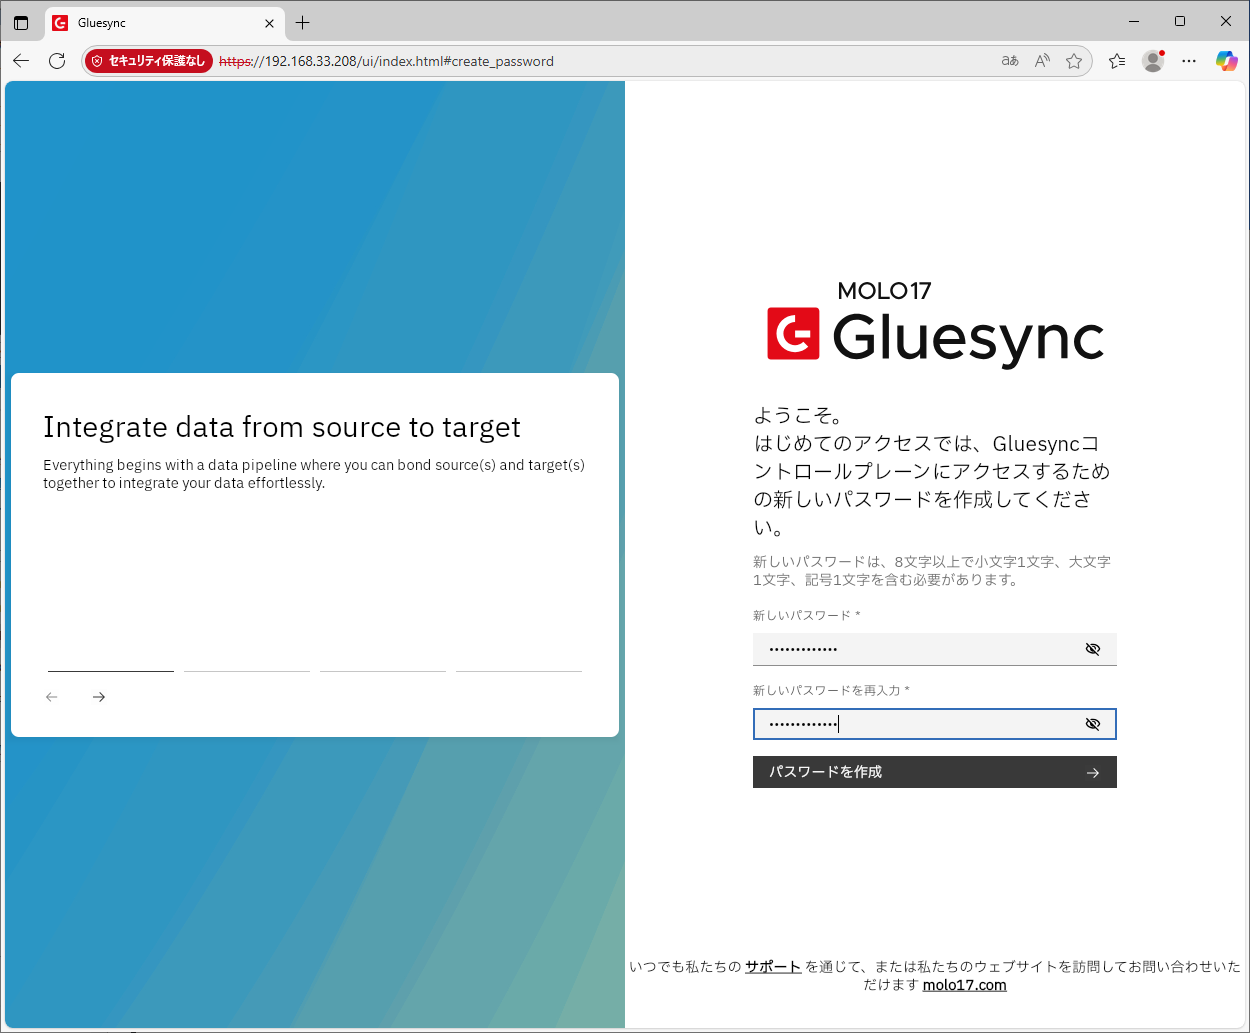This screenshot has height=1033, width=1250.
Task: Visit the molo17.com link
Action: 964,985
